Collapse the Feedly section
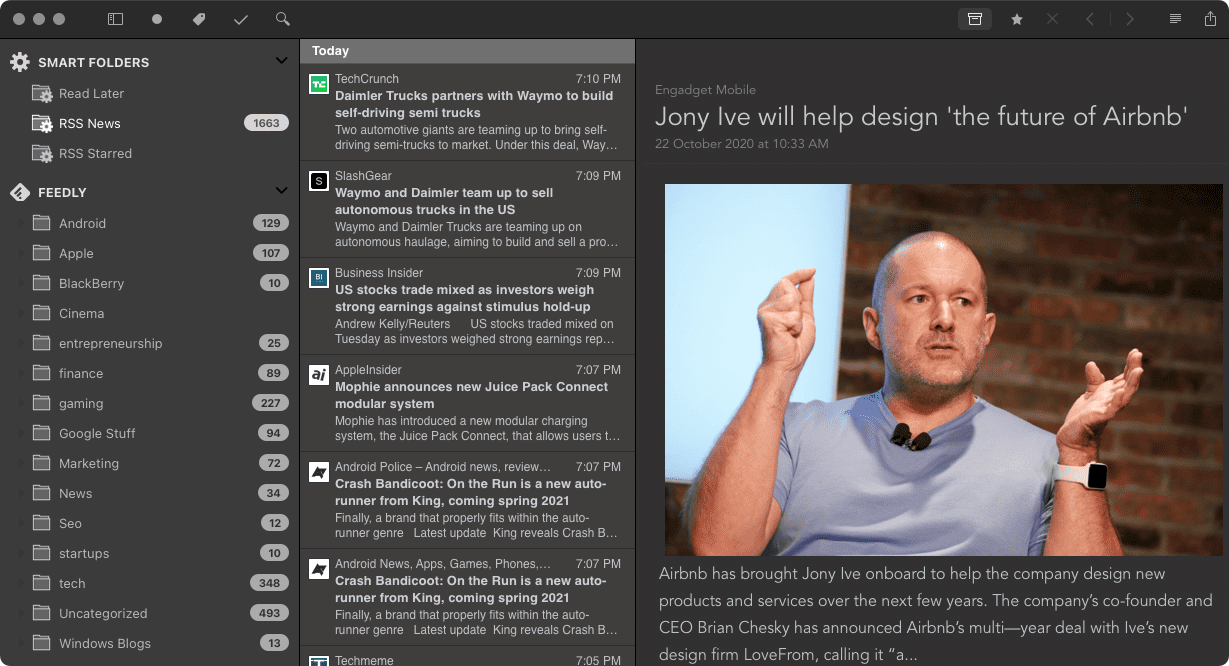1229x666 pixels. (x=281, y=192)
